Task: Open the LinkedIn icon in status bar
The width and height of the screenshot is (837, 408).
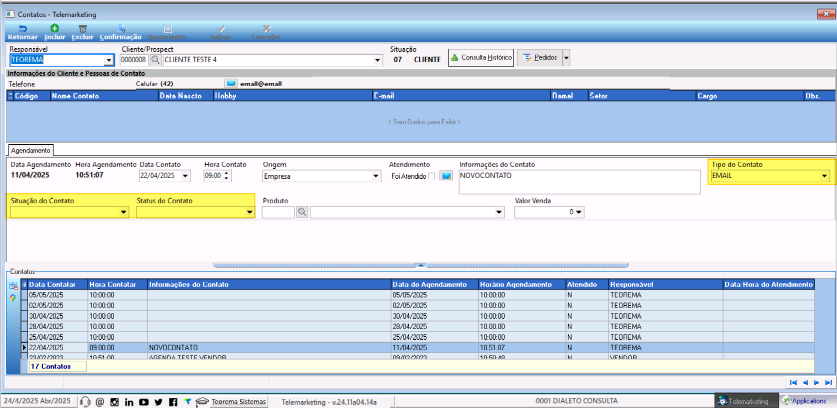Action: (x=129, y=402)
